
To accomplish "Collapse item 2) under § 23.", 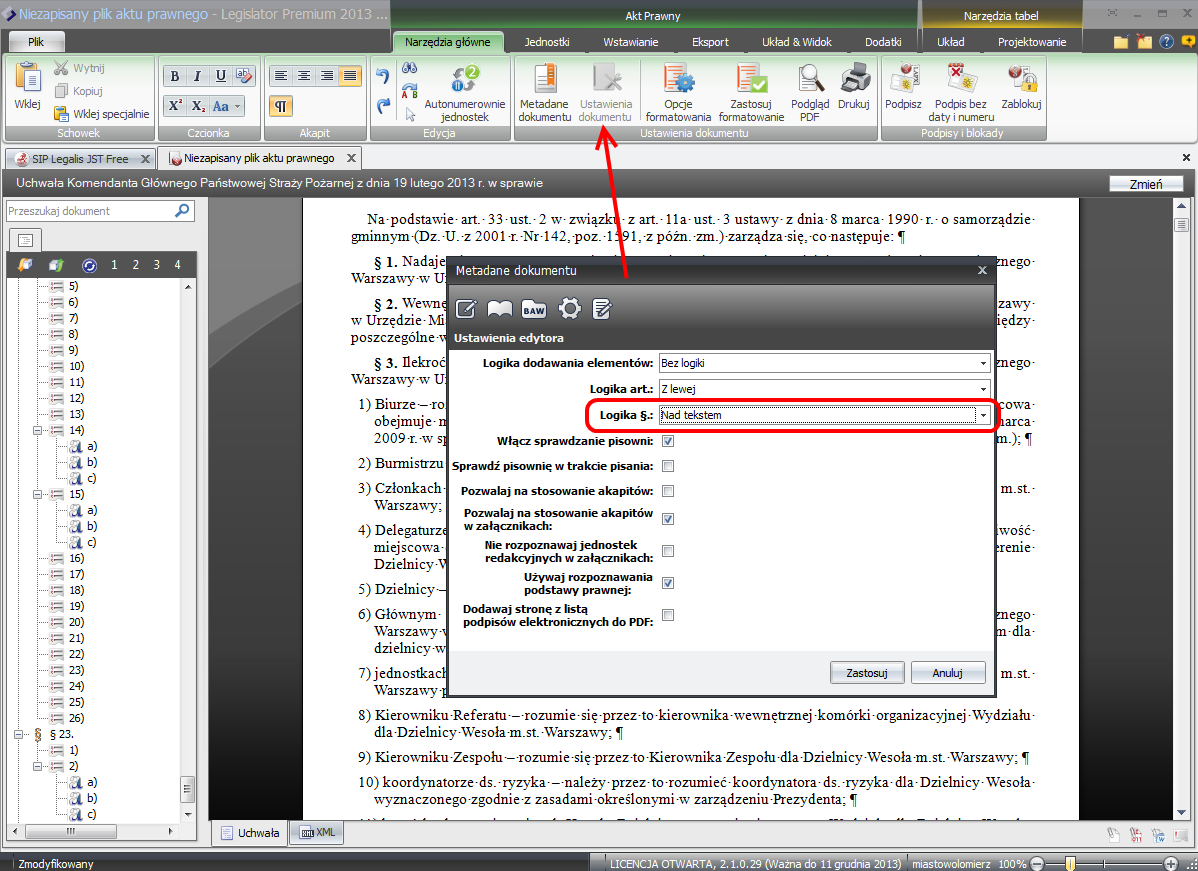I will click(37, 766).
